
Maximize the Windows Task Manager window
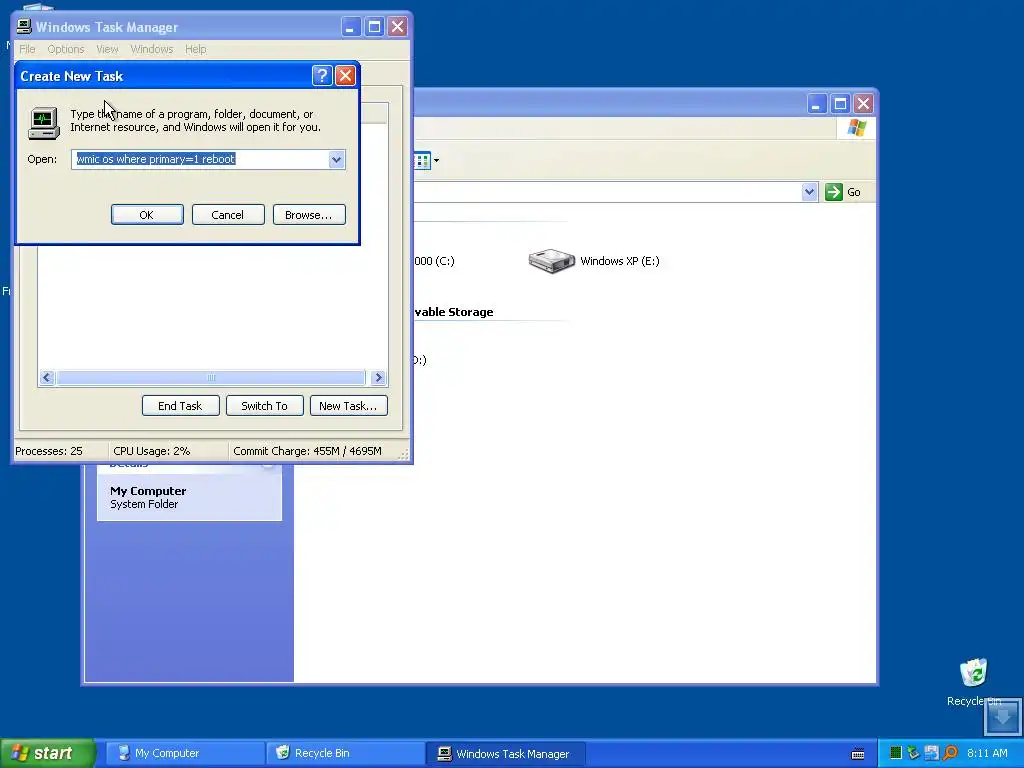pyautogui.click(x=374, y=27)
